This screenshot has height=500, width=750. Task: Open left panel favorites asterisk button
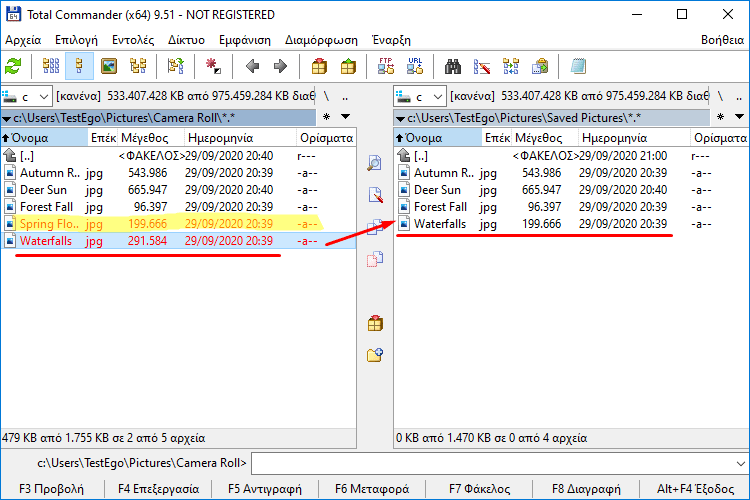pyautogui.click(x=327, y=116)
